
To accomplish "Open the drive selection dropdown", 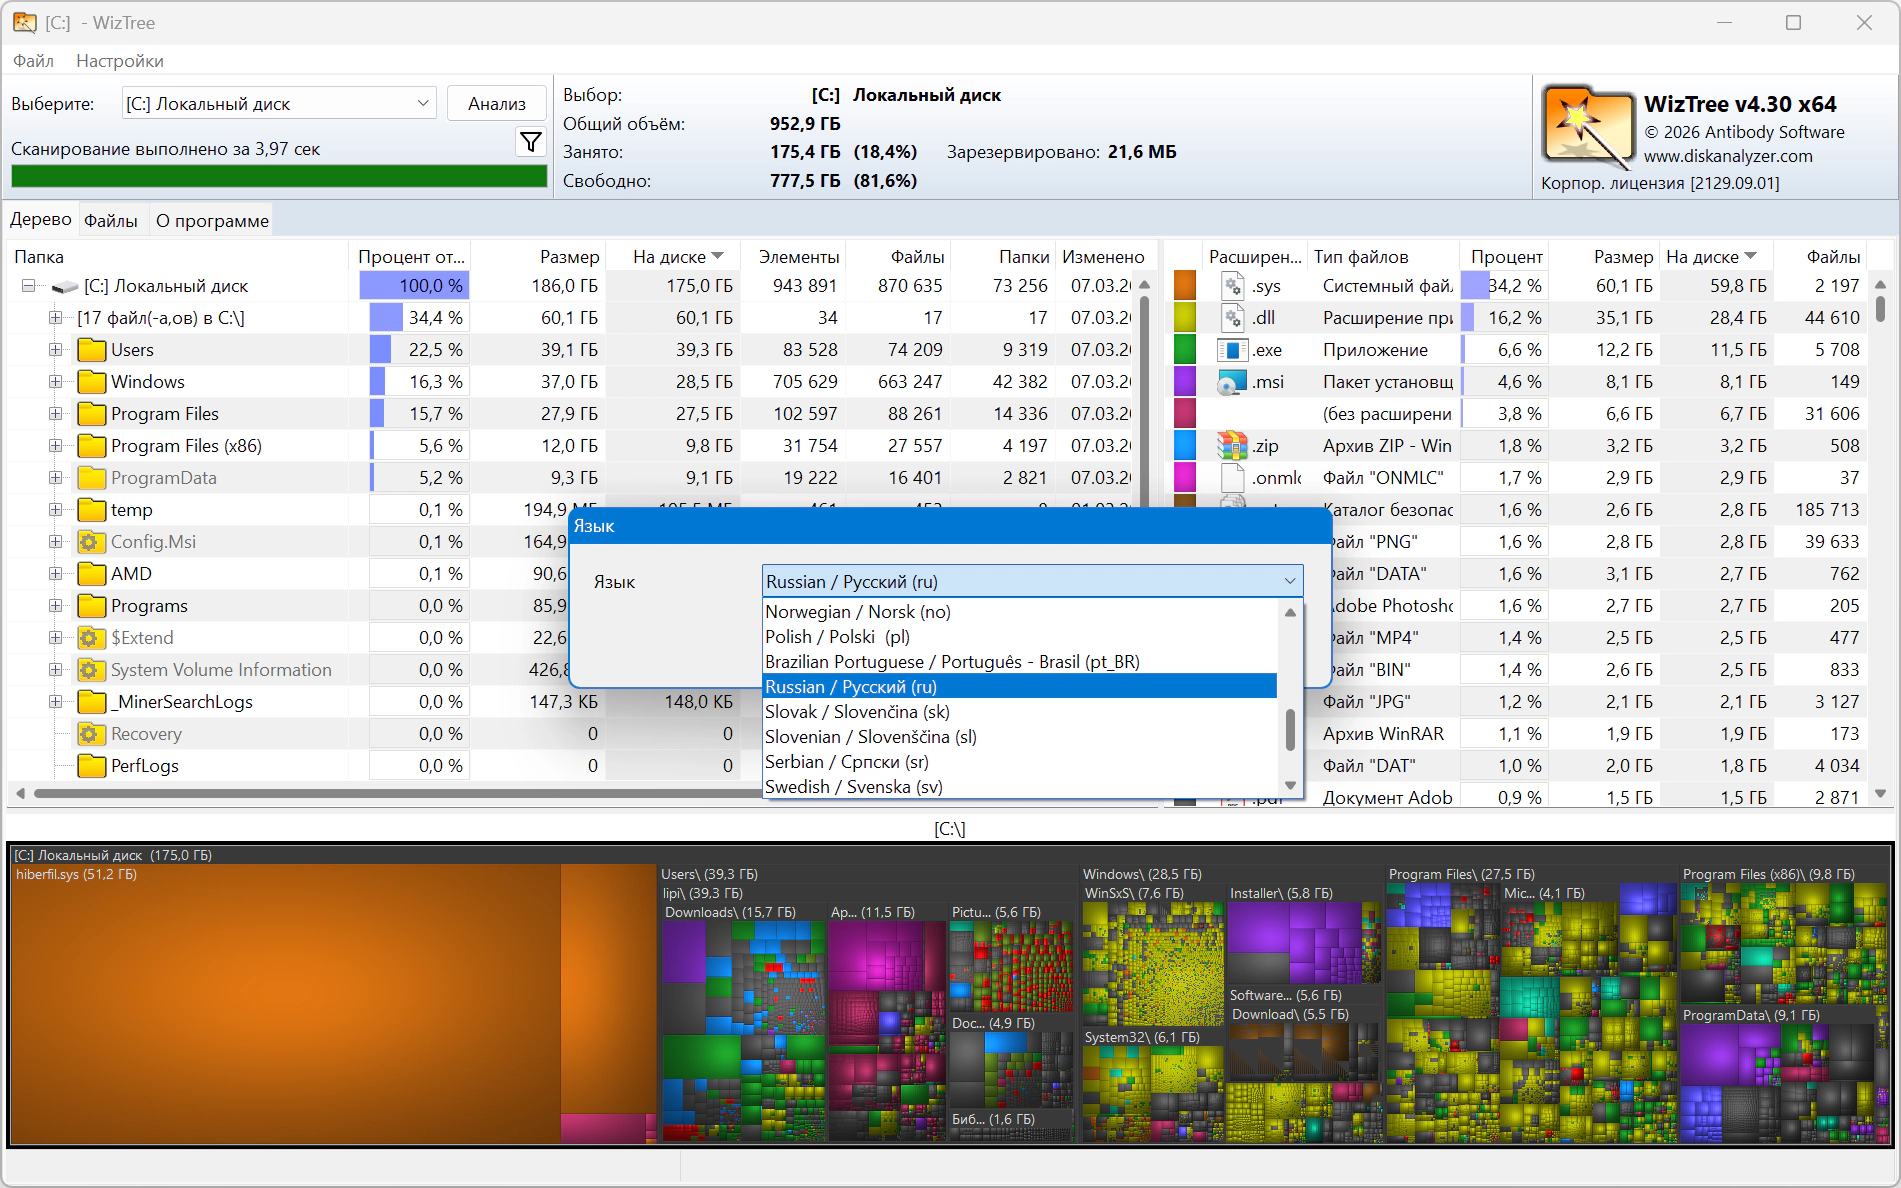I will (x=422, y=103).
